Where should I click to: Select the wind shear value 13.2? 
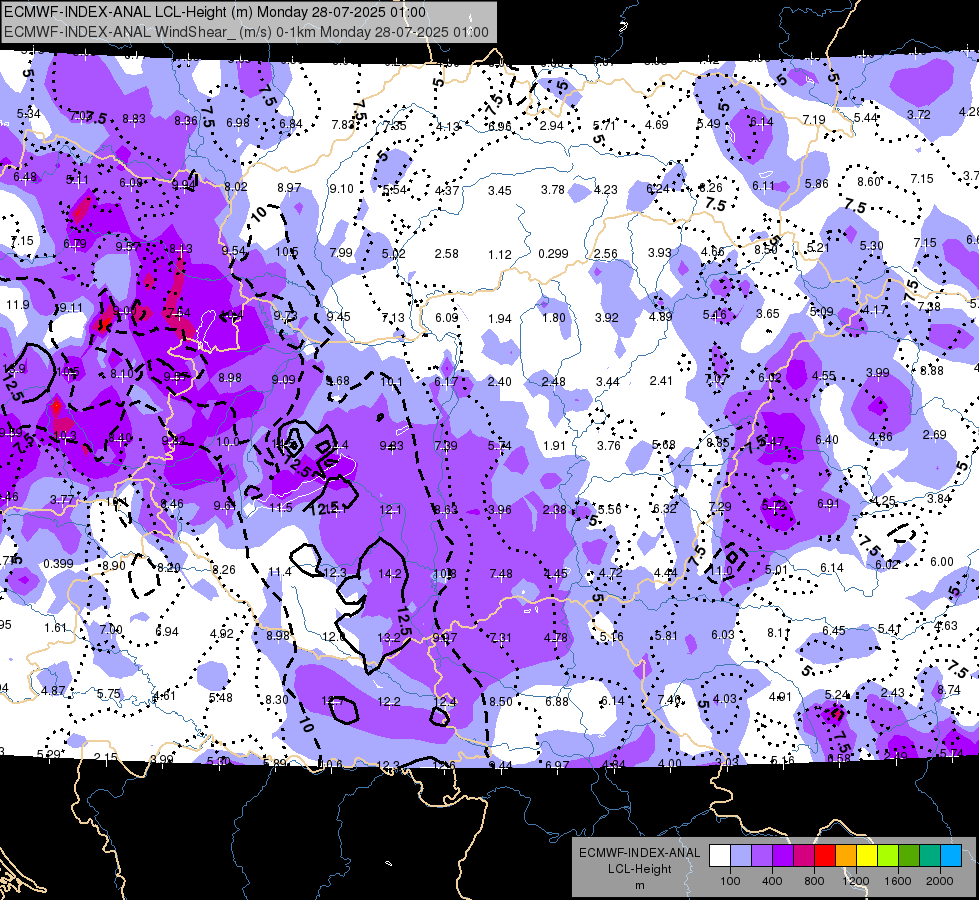[x=388, y=638]
